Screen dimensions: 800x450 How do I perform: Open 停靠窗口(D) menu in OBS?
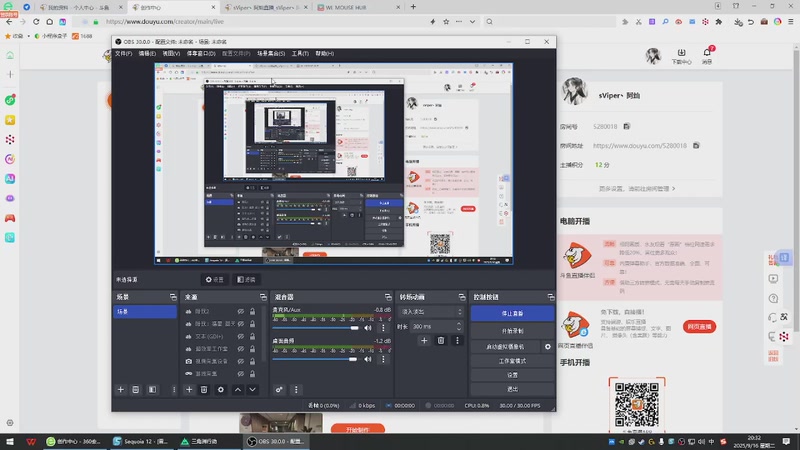coord(201,54)
